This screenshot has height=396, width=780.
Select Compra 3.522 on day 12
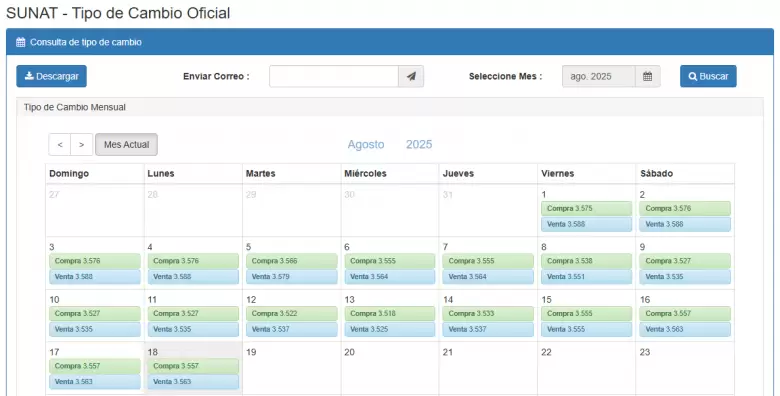(292, 313)
